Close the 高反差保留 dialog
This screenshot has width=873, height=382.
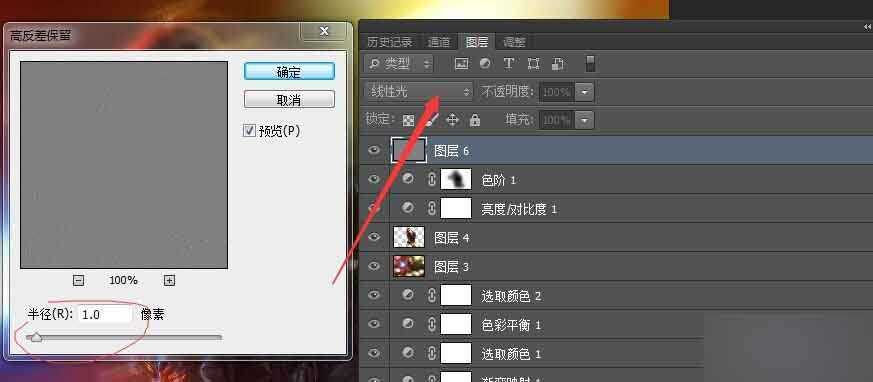click(x=324, y=32)
